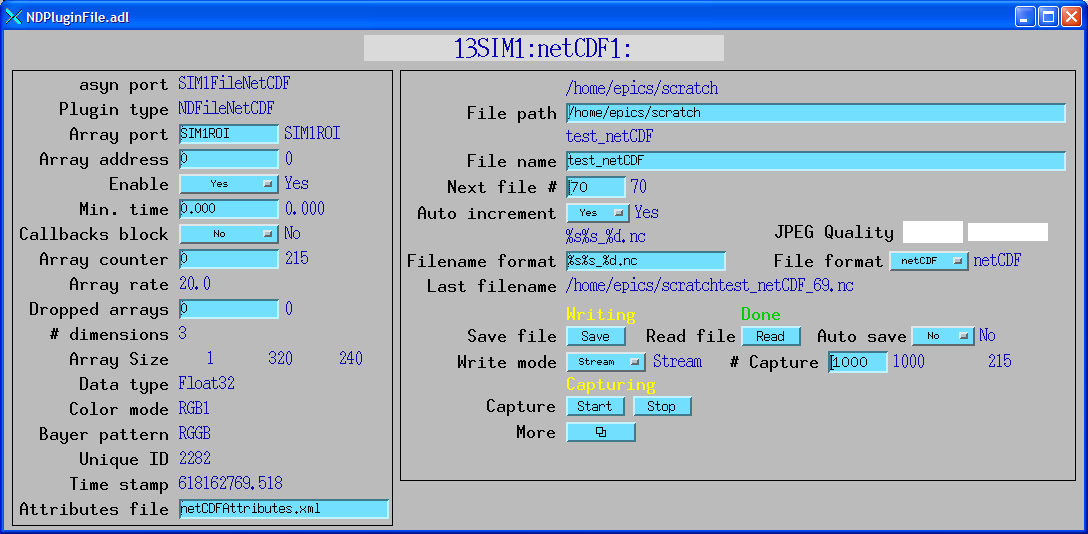The height and width of the screenshot is (534, 1088).
Task: Select the Write mode Stream dropdown
Action: pos(606,362)
